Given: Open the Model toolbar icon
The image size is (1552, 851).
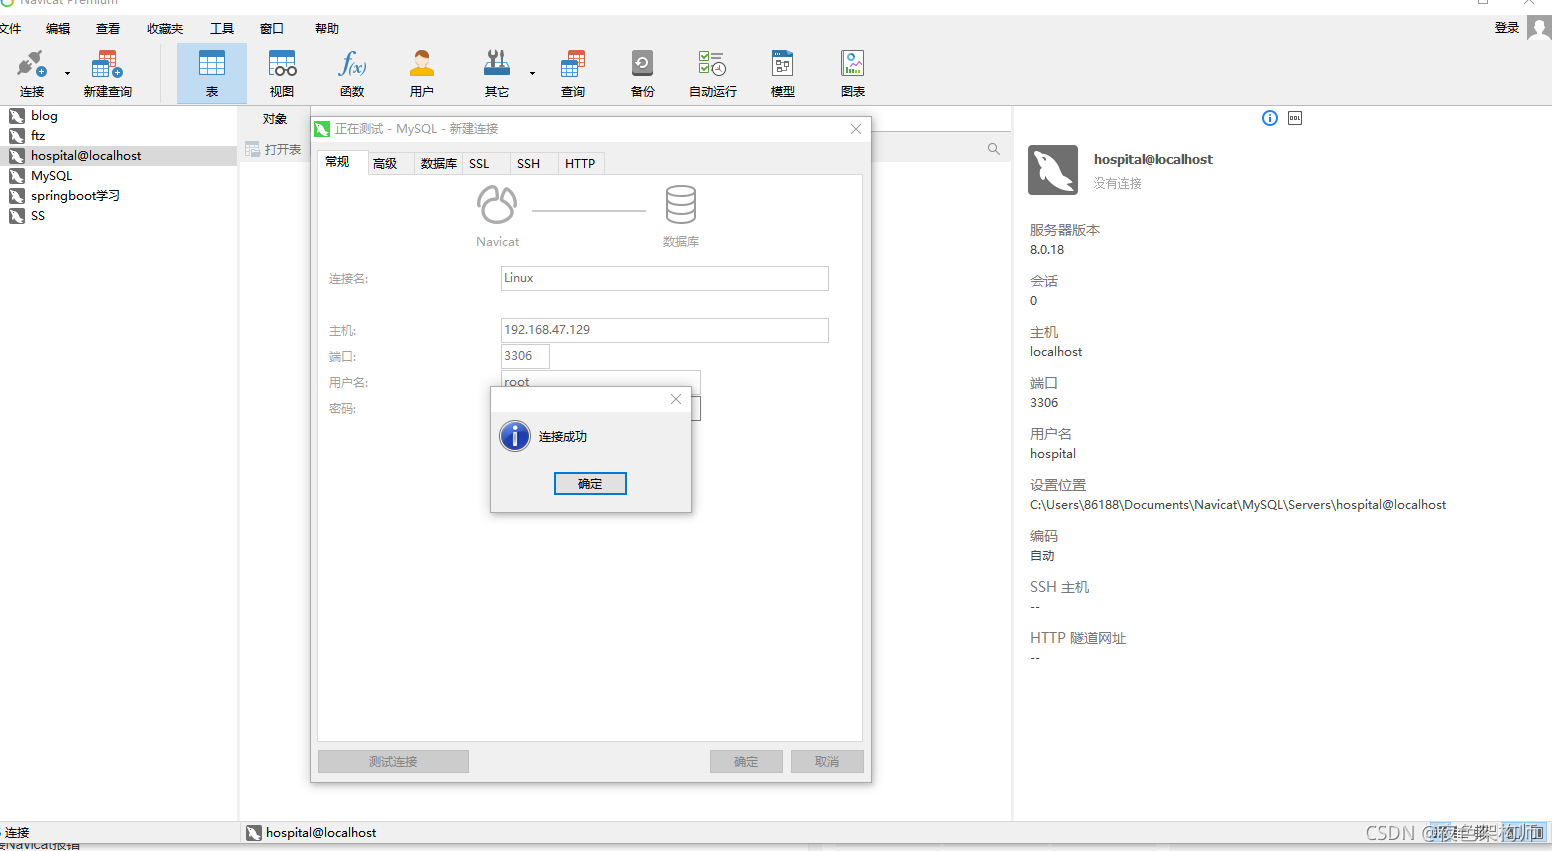Looking at the screenshot, I should pyautogui.click(x=782, y=74).
